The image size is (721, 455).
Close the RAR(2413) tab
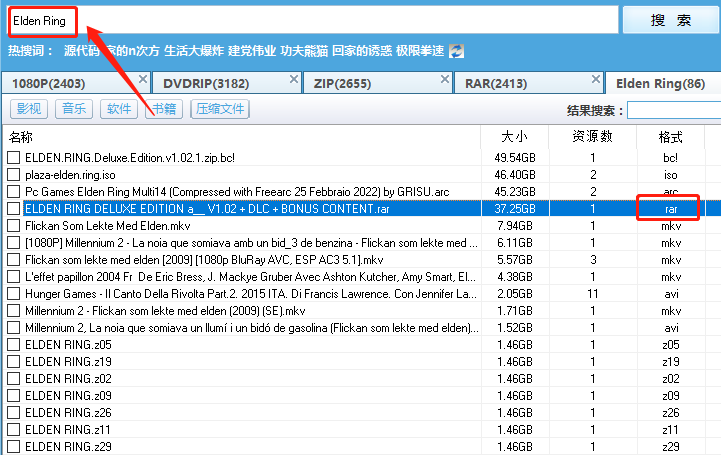pos(595,79)
